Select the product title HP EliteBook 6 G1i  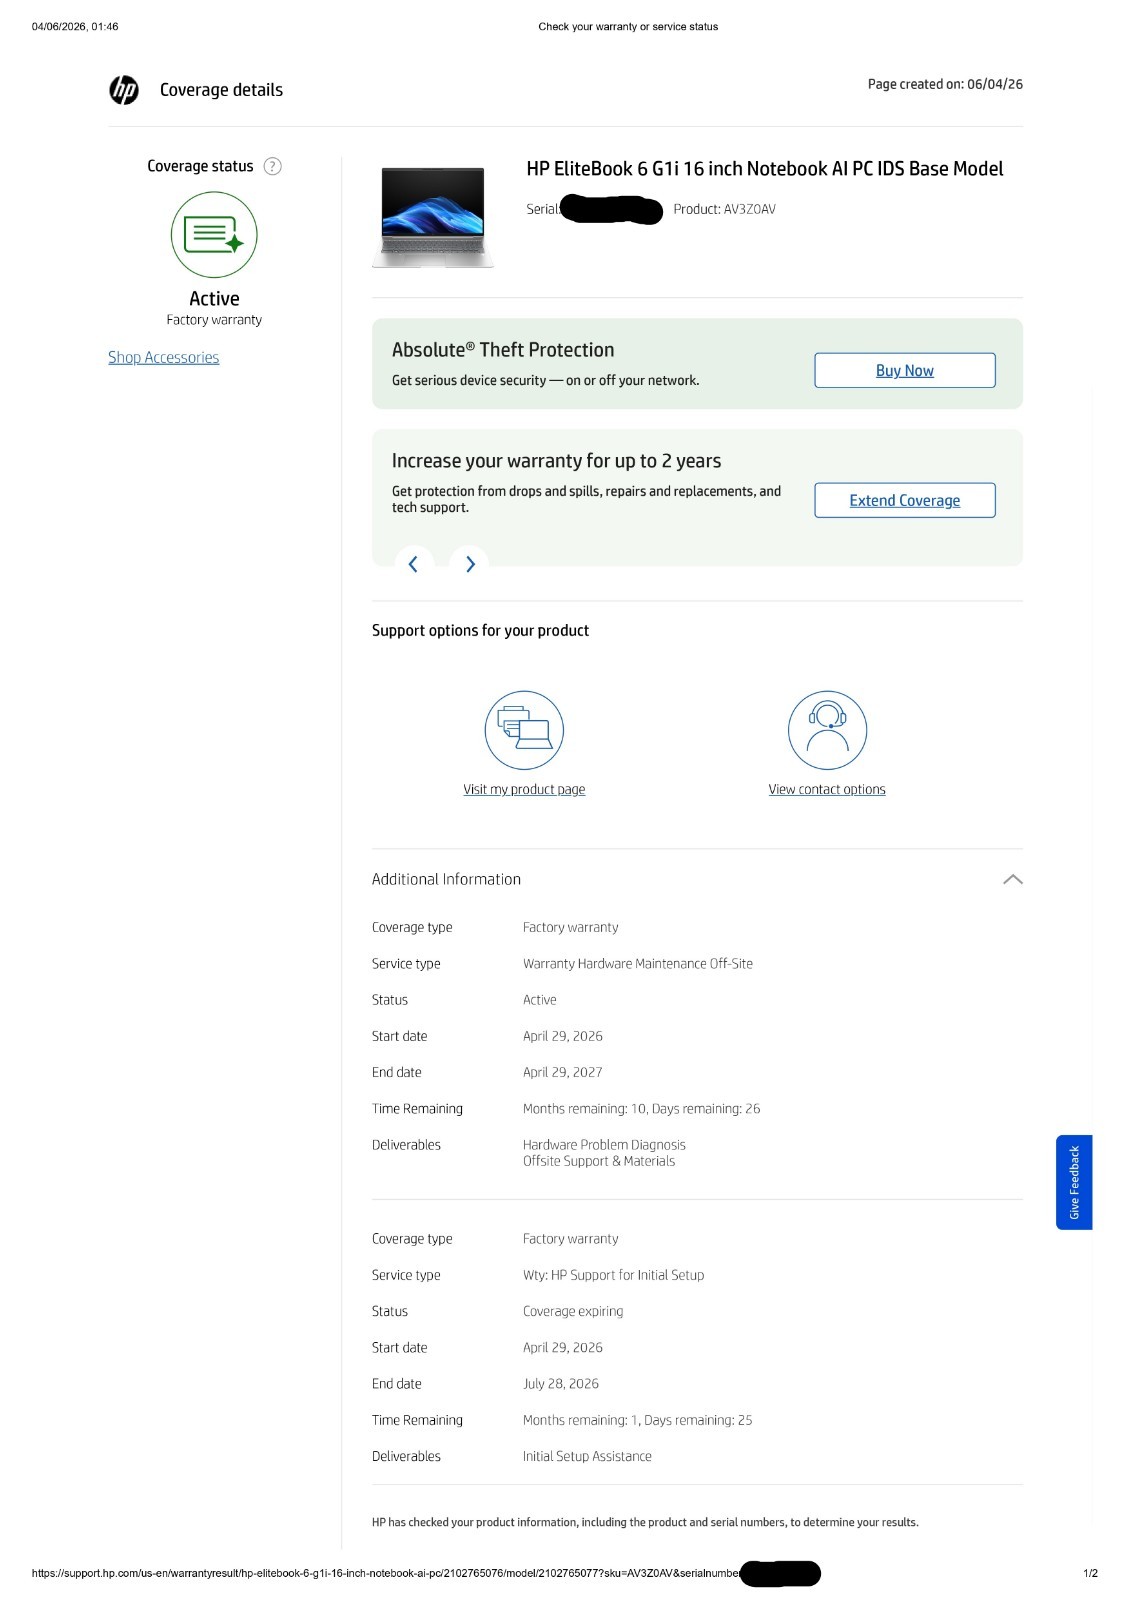click(765, 169)
